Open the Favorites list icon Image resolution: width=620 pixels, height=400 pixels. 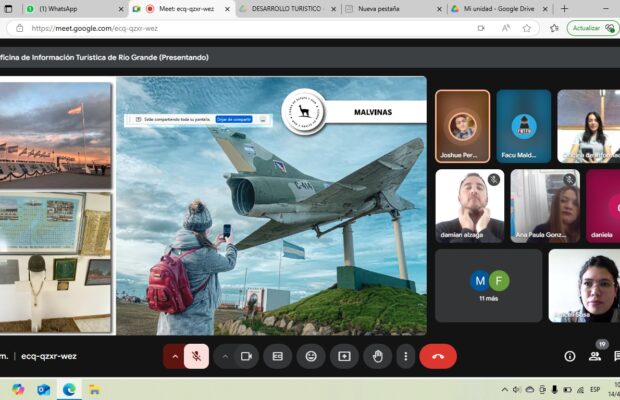click(554, 28)
